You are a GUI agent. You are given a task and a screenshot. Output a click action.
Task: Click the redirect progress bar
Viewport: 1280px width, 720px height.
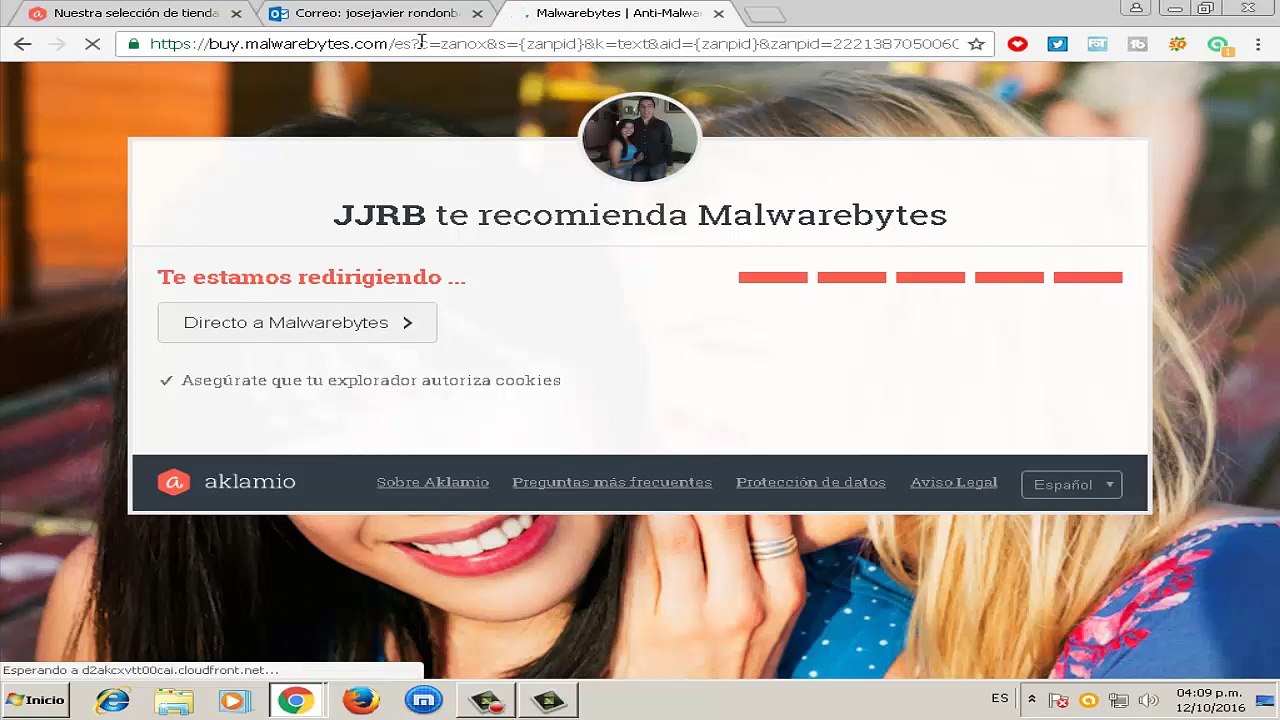(930, 277)
